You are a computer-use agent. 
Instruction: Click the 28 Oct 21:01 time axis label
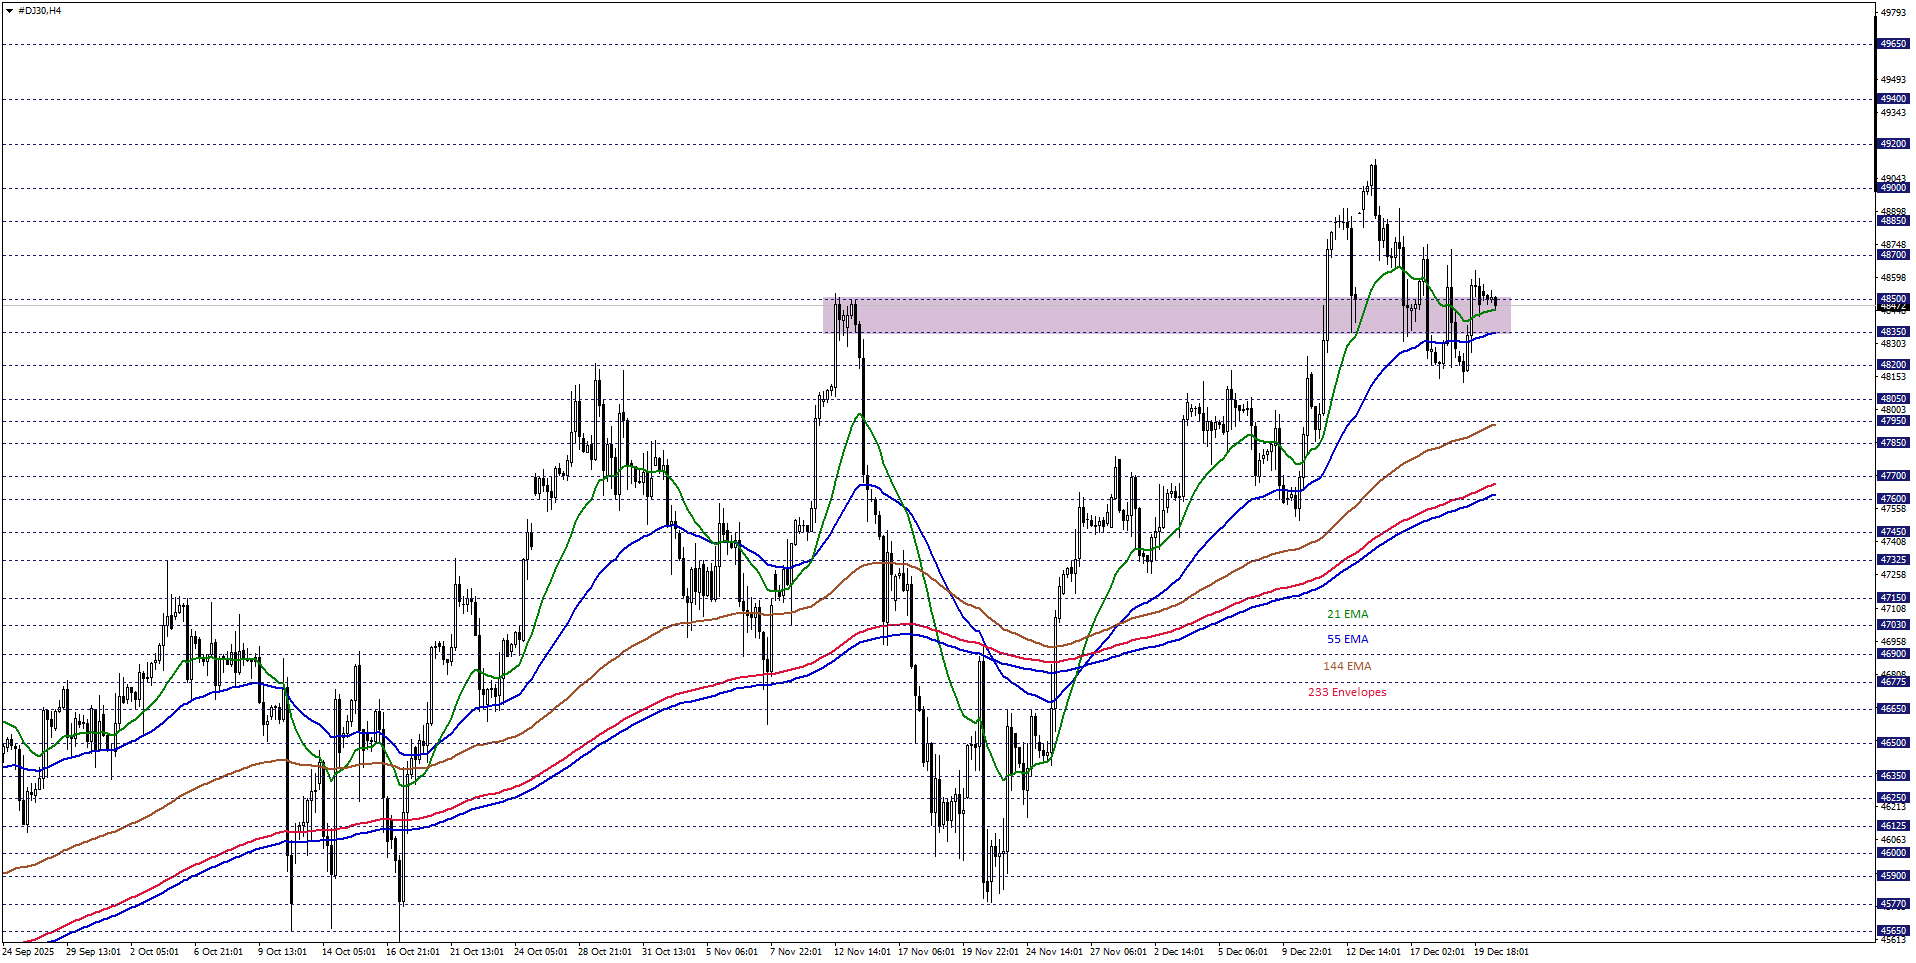(x=604, y=951)
